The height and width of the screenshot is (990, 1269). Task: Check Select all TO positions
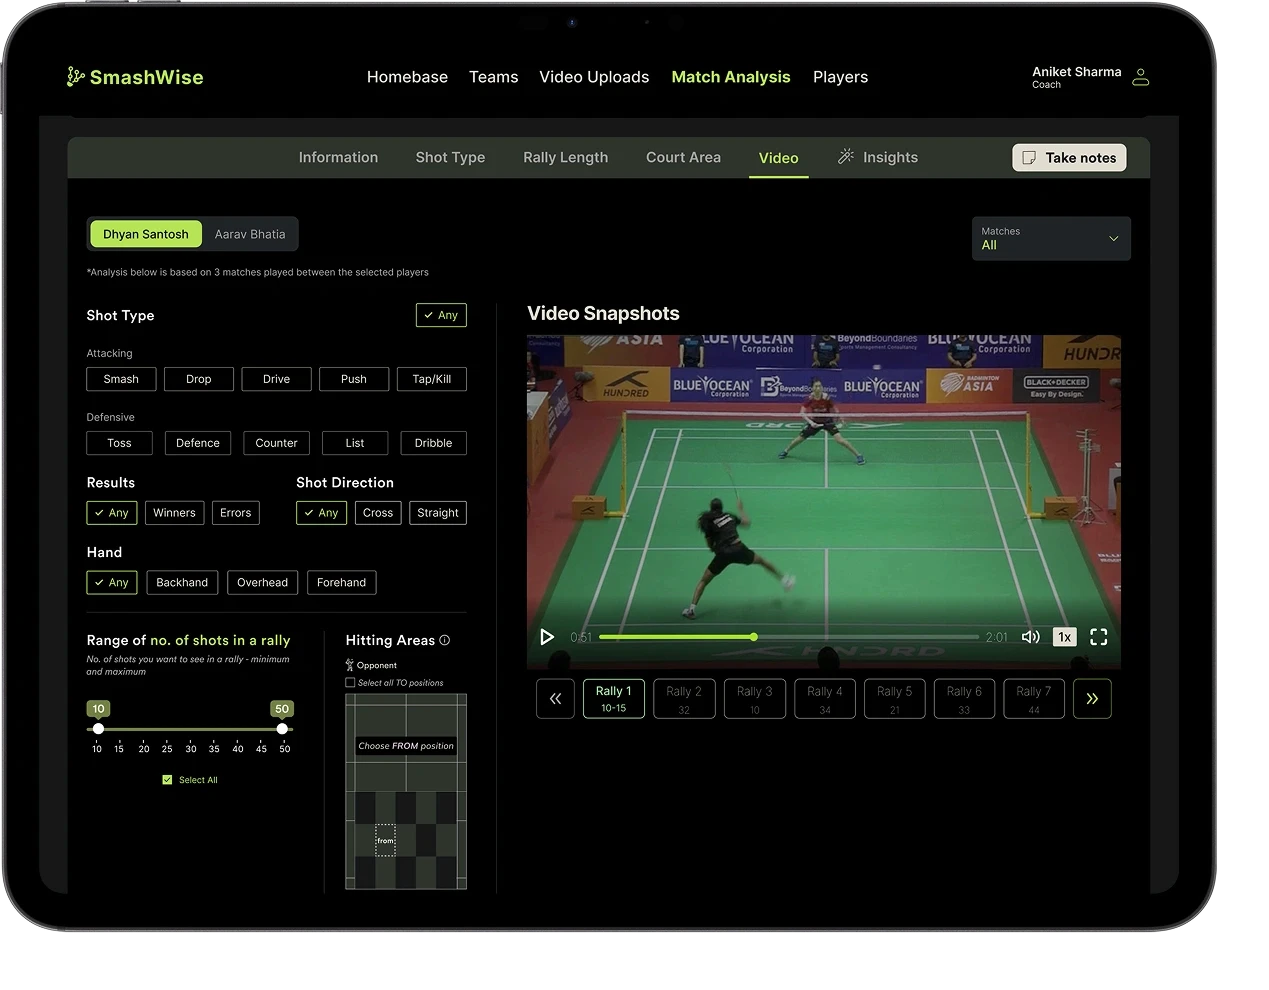(x=350, y=683)
